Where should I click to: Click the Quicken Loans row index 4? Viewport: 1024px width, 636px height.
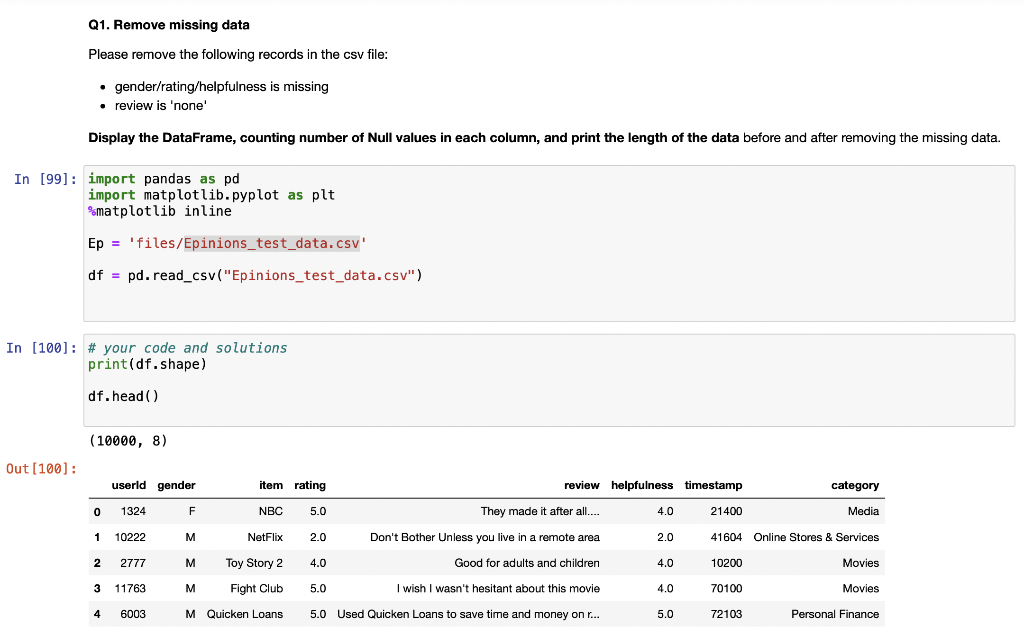pyautogui.click(x=97, y=614)
